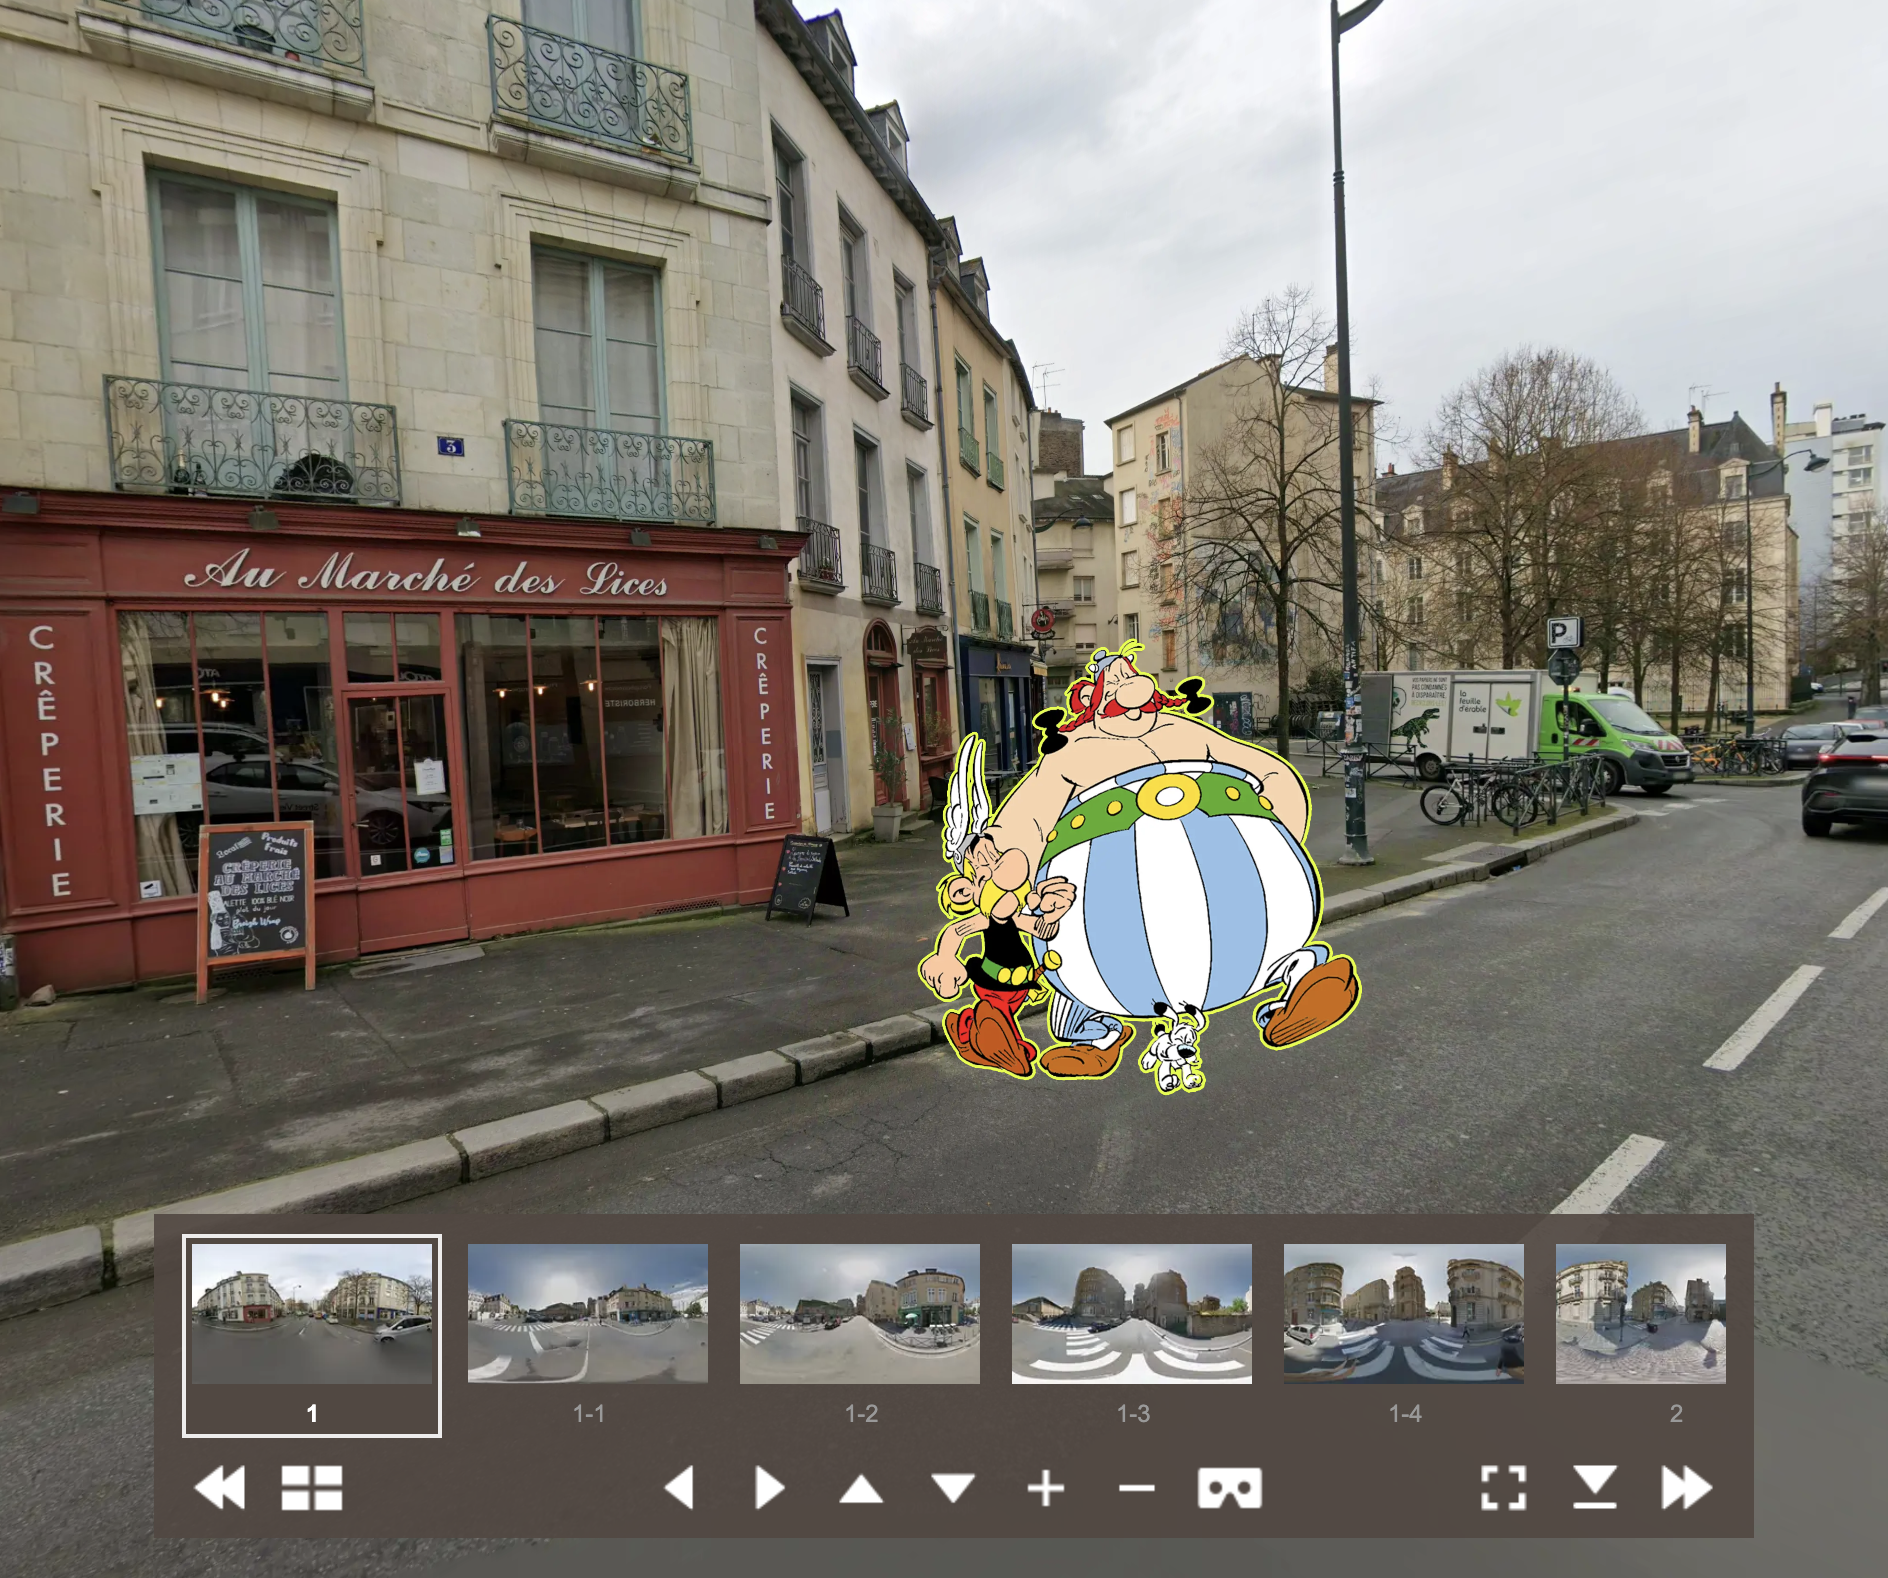This screenshot has width=1888, height=1578.
Task: Zoom in with the plus icon
Action: 1046,1489
